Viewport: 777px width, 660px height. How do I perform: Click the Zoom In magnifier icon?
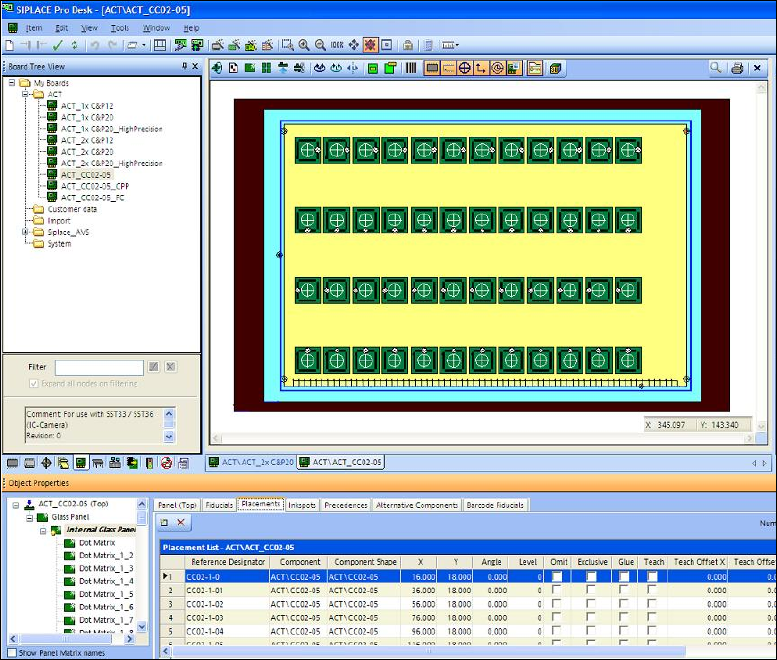tap(304, 46)
